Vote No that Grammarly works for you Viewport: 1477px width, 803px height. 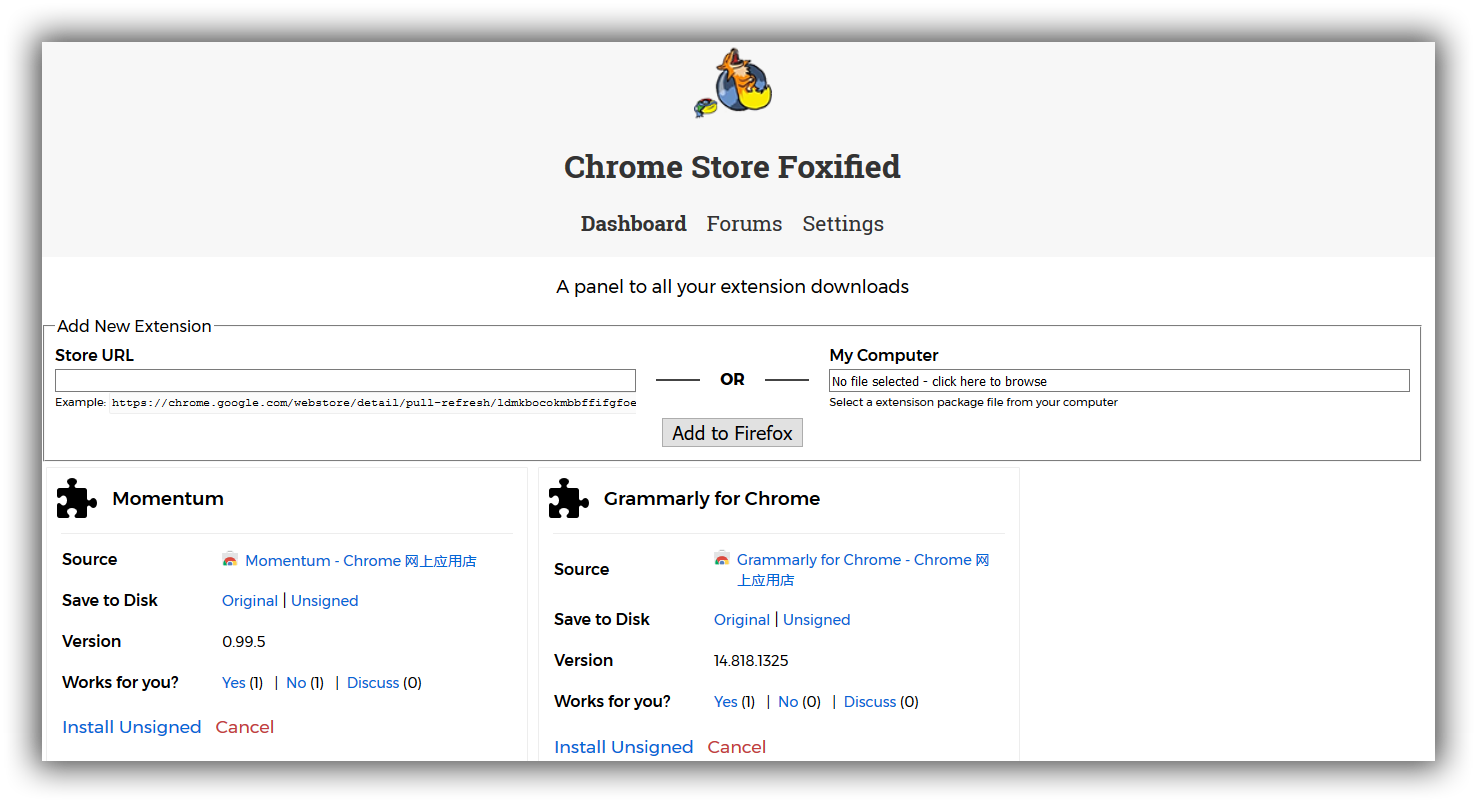pos(788,701)
